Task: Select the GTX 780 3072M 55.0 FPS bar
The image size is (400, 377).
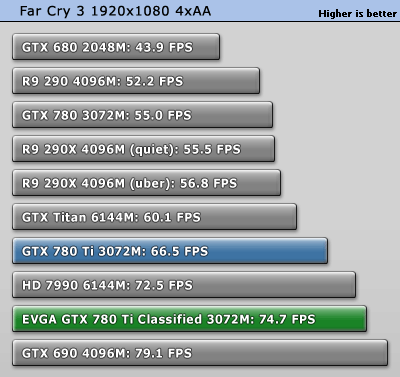Action: (x=142, y=115)
